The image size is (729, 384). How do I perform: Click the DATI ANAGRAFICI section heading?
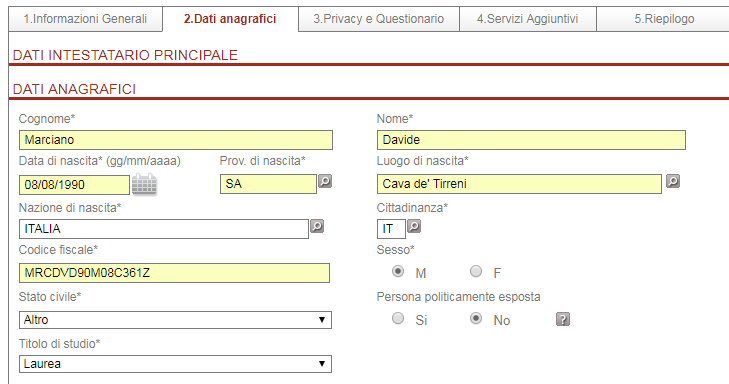point(74,89)
